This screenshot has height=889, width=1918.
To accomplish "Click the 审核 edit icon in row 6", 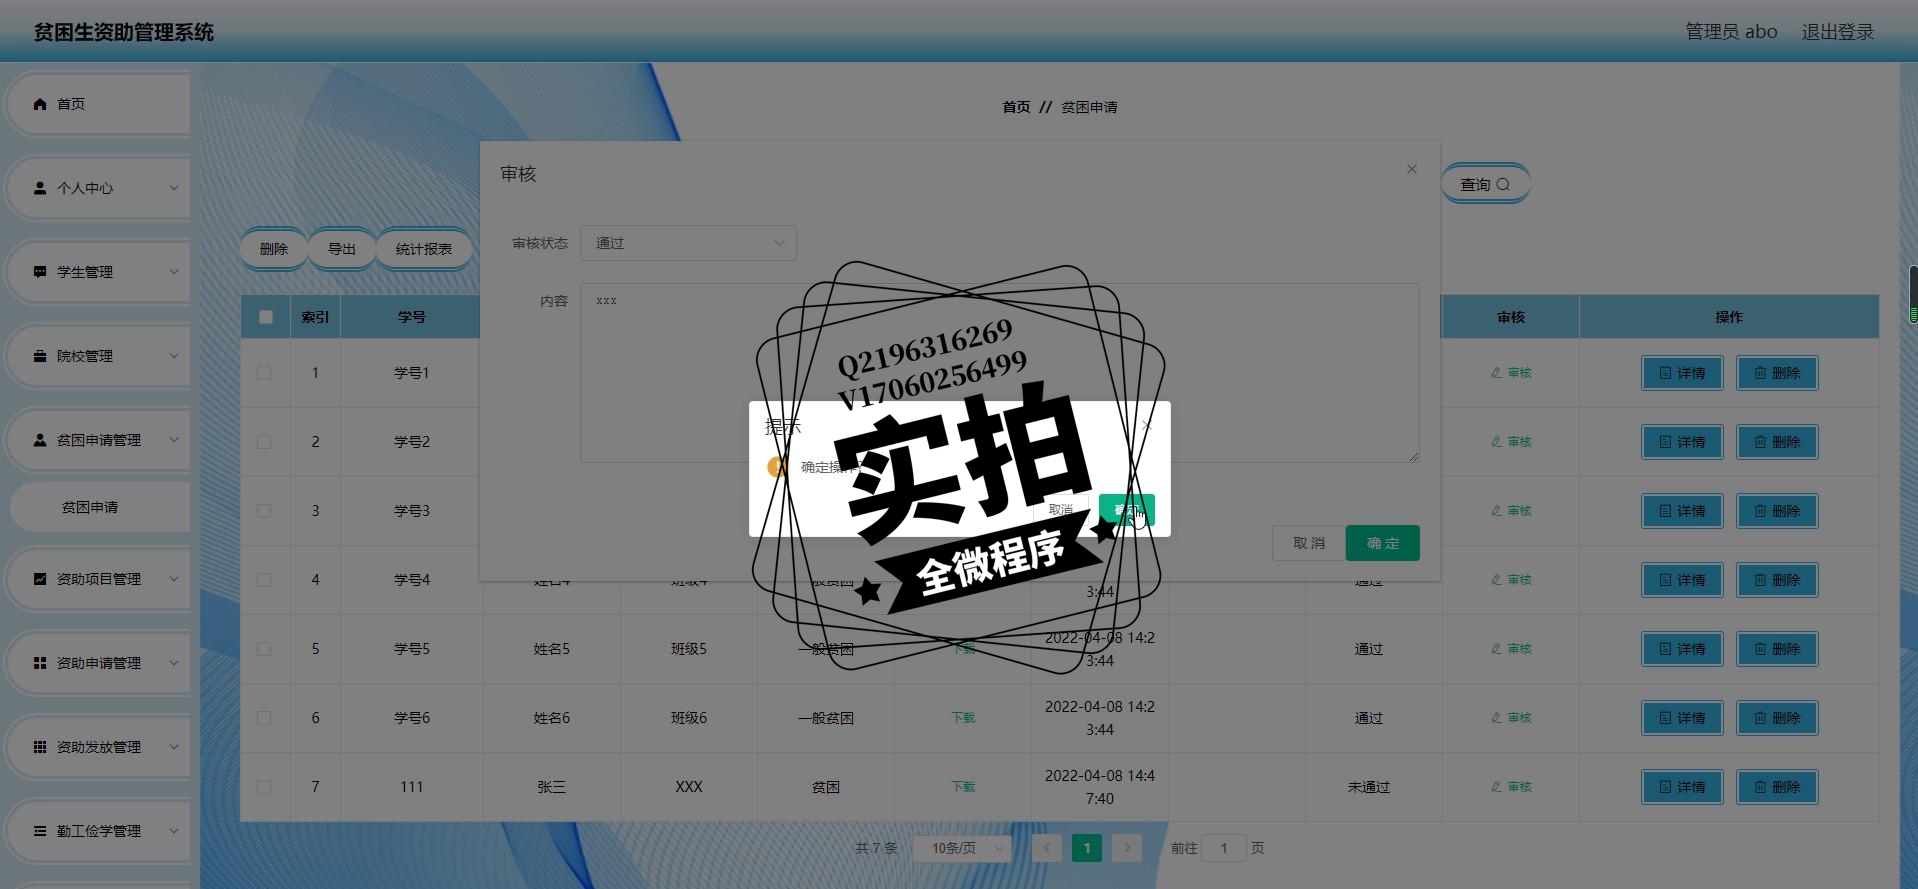I will tap(1511, 718).
